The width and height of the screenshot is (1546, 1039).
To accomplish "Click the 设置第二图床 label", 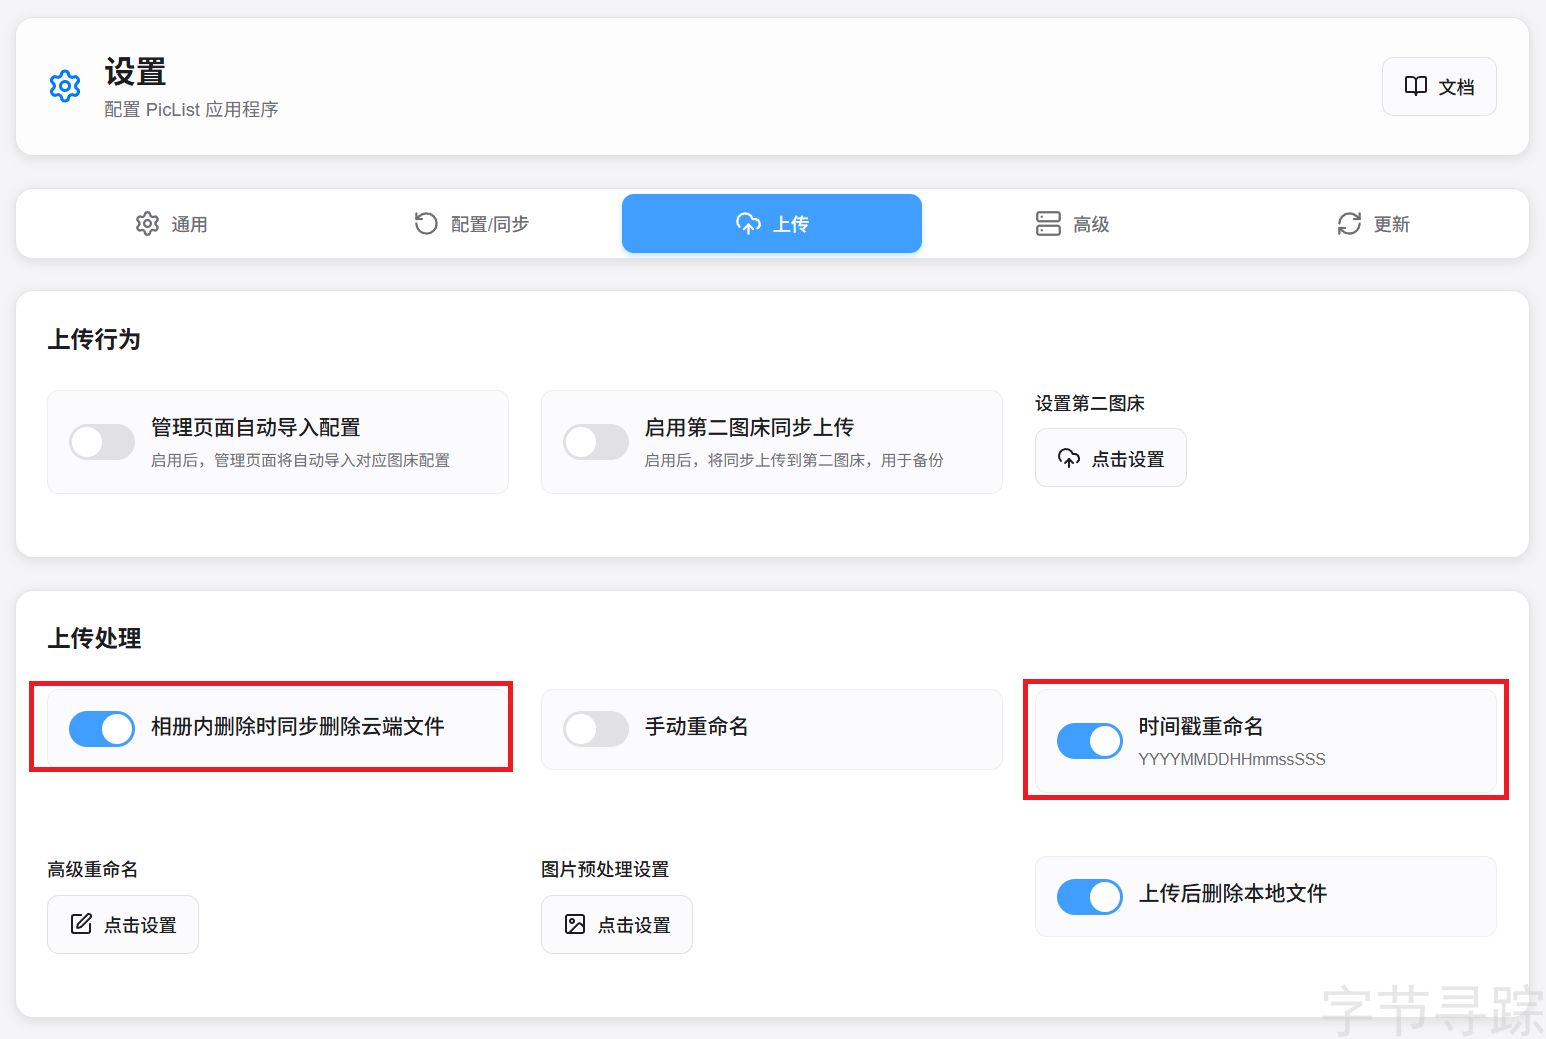I will click(x=1090, y=404).
